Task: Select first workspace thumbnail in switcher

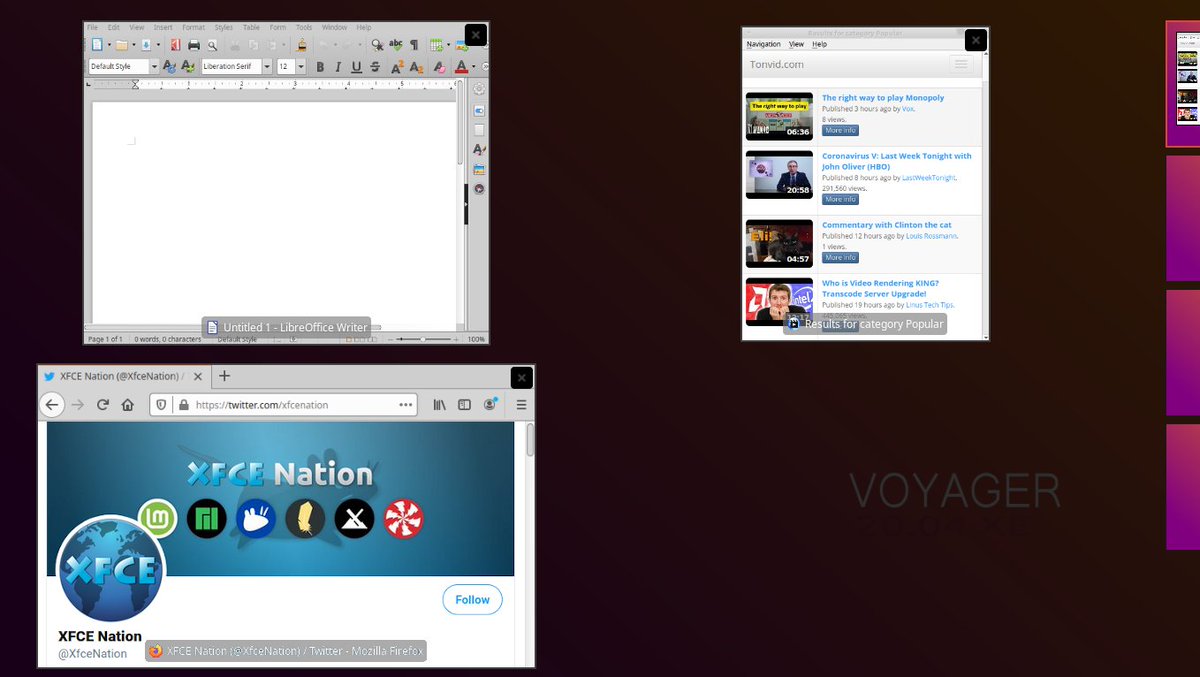Action: [x=1183, y=84]
